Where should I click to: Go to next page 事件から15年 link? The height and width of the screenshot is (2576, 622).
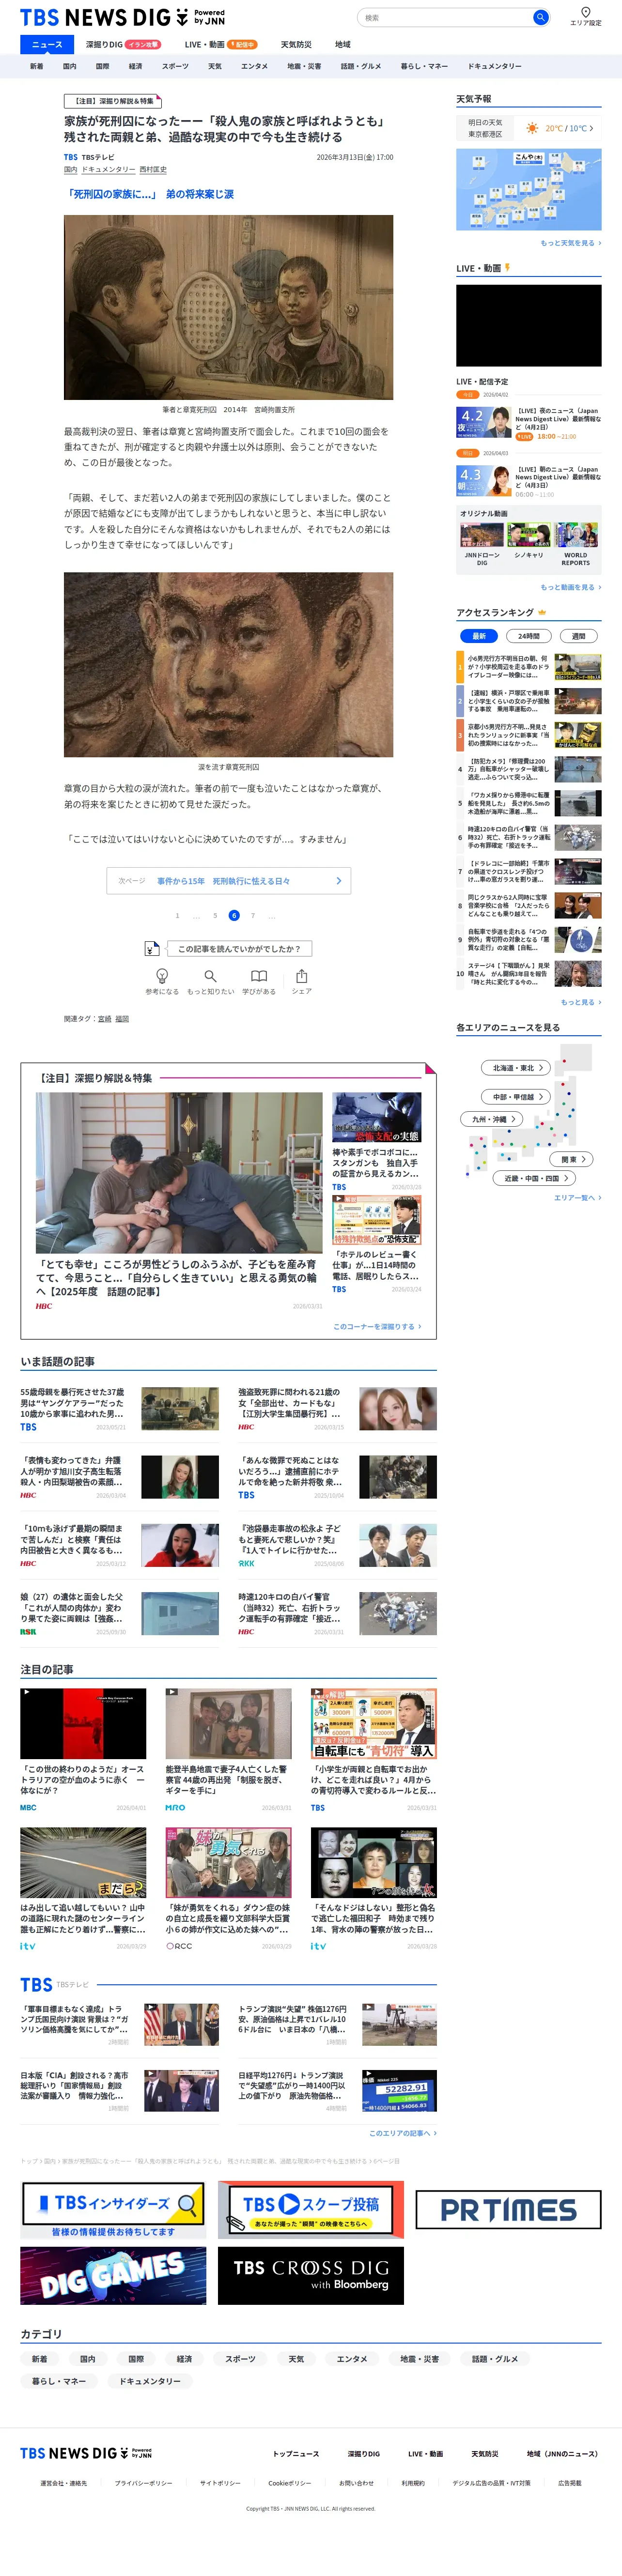coord(229,881)
